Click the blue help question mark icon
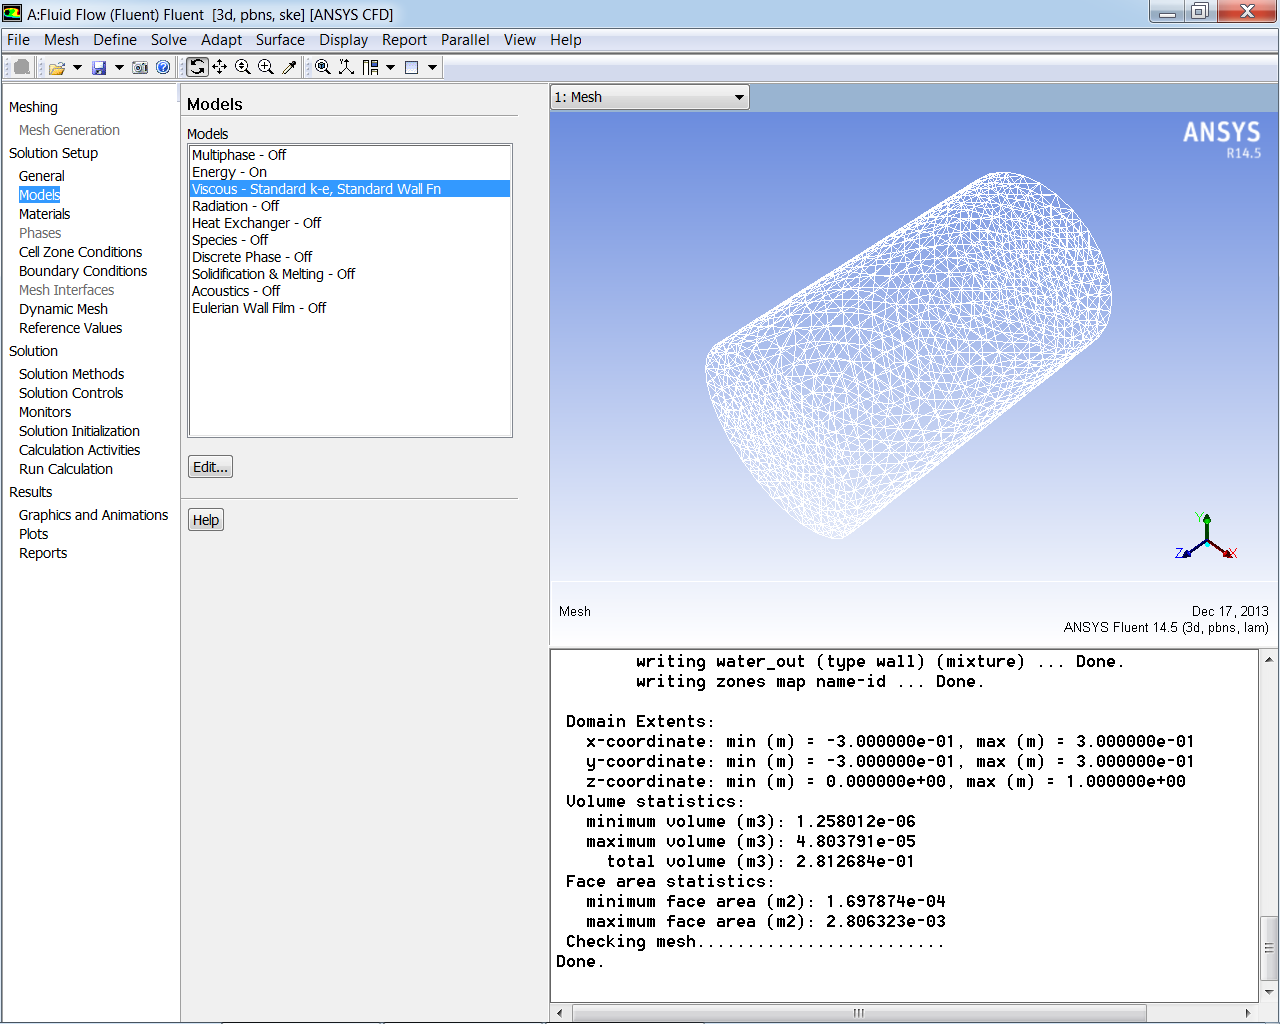This screenshot has height=1024, width=1280. coord(163,67)
